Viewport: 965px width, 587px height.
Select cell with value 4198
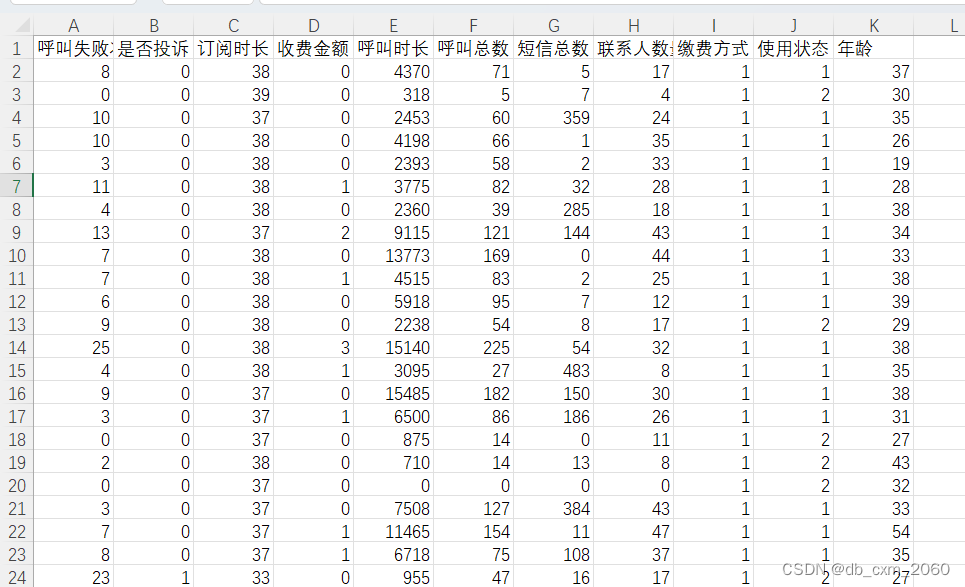393,140
